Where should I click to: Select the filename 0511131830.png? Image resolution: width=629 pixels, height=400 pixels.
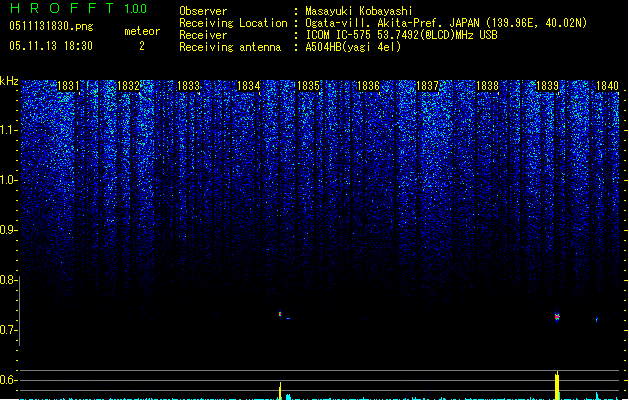coord(51,26)
